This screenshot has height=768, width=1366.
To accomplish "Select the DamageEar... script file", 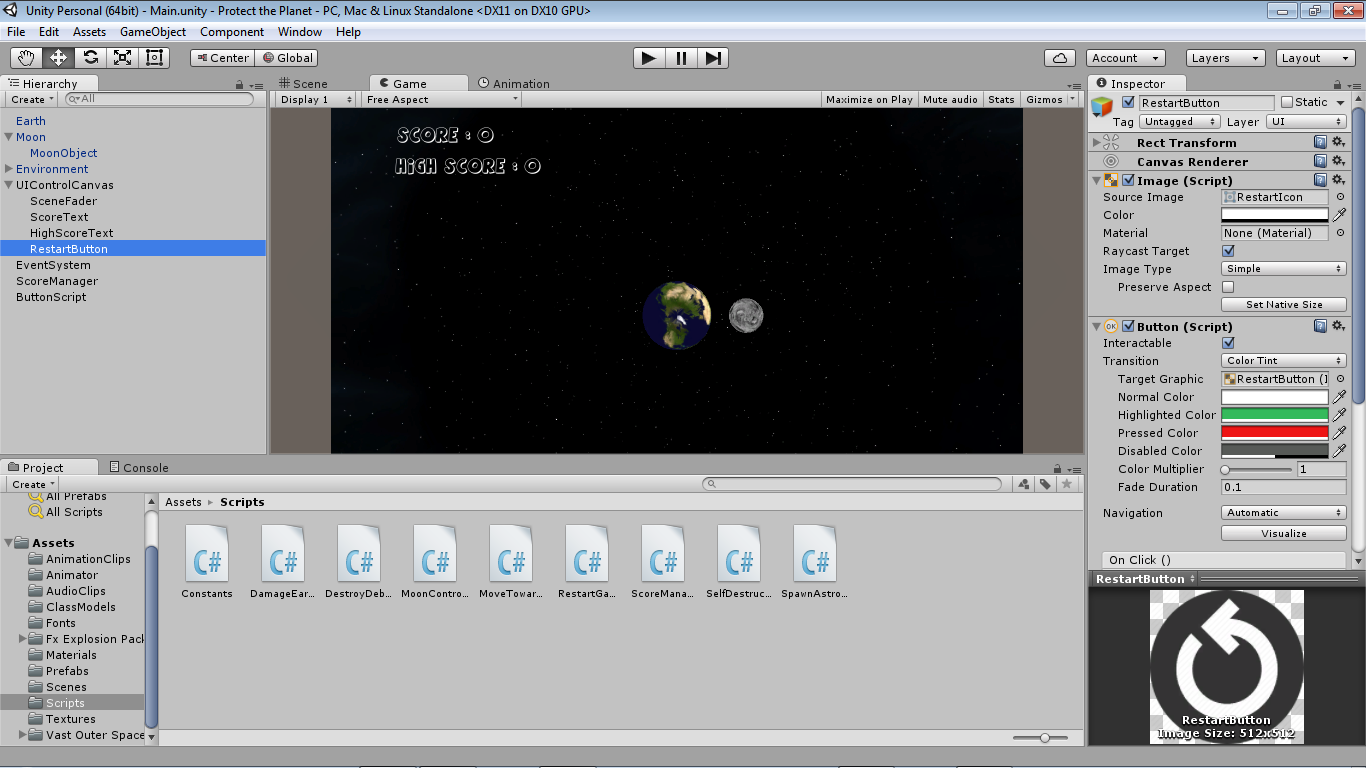I will (283, 552).
